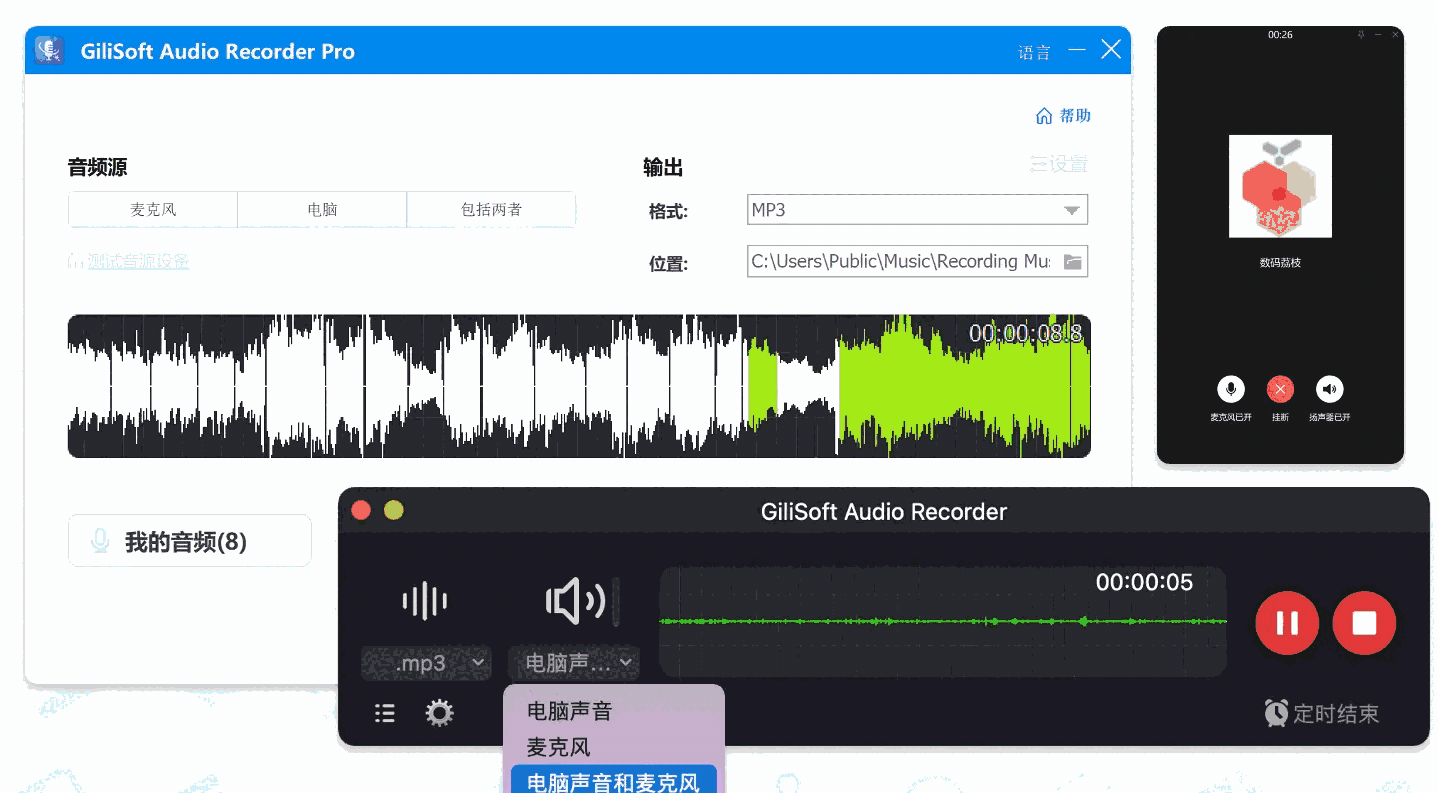Viewport: 1438px width, 793px height.
Task: Select the 麦克风 audio source tab
Action: (152, 209)
